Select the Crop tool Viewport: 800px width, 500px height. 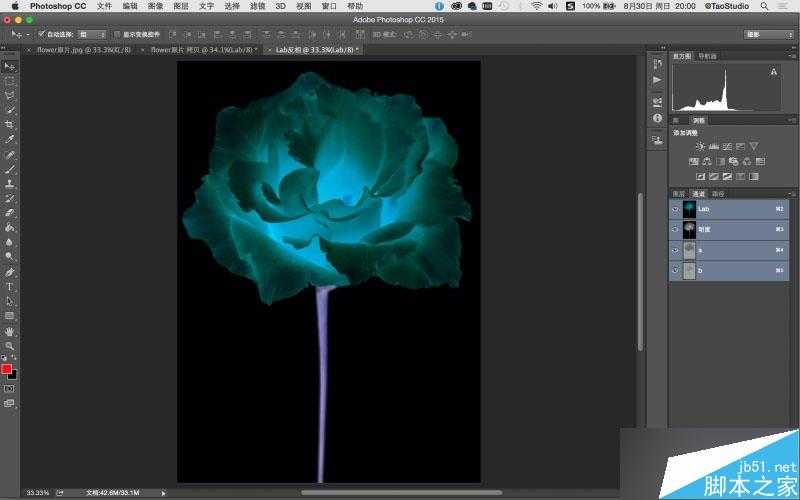[10, 125]
